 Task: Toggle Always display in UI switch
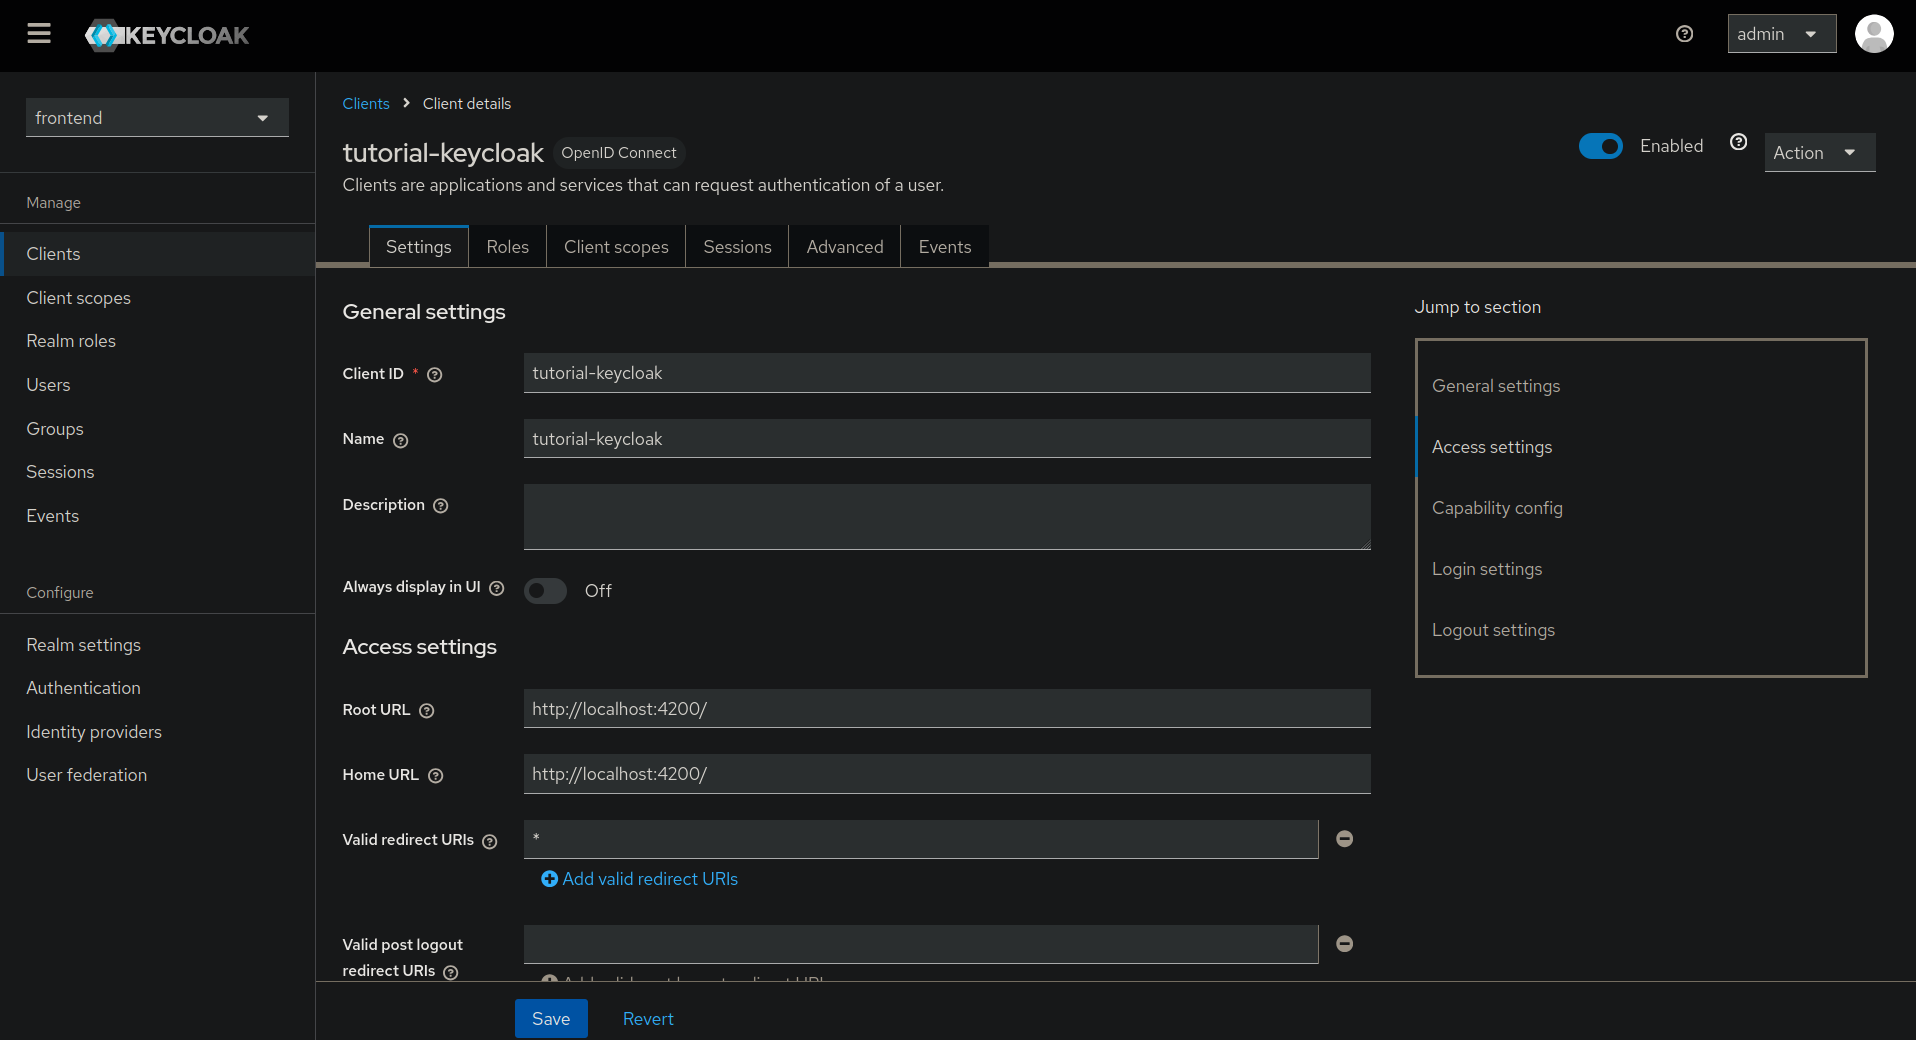[x=545, y=591]
